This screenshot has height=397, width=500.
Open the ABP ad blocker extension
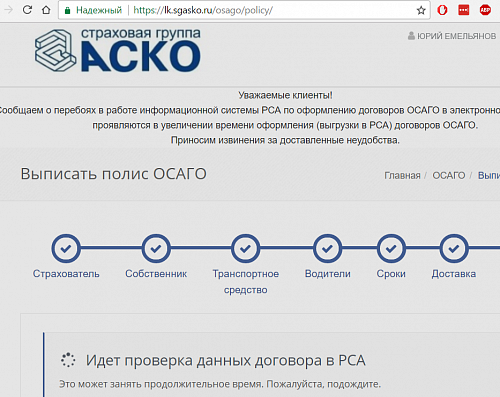click(x=485, y=10)
